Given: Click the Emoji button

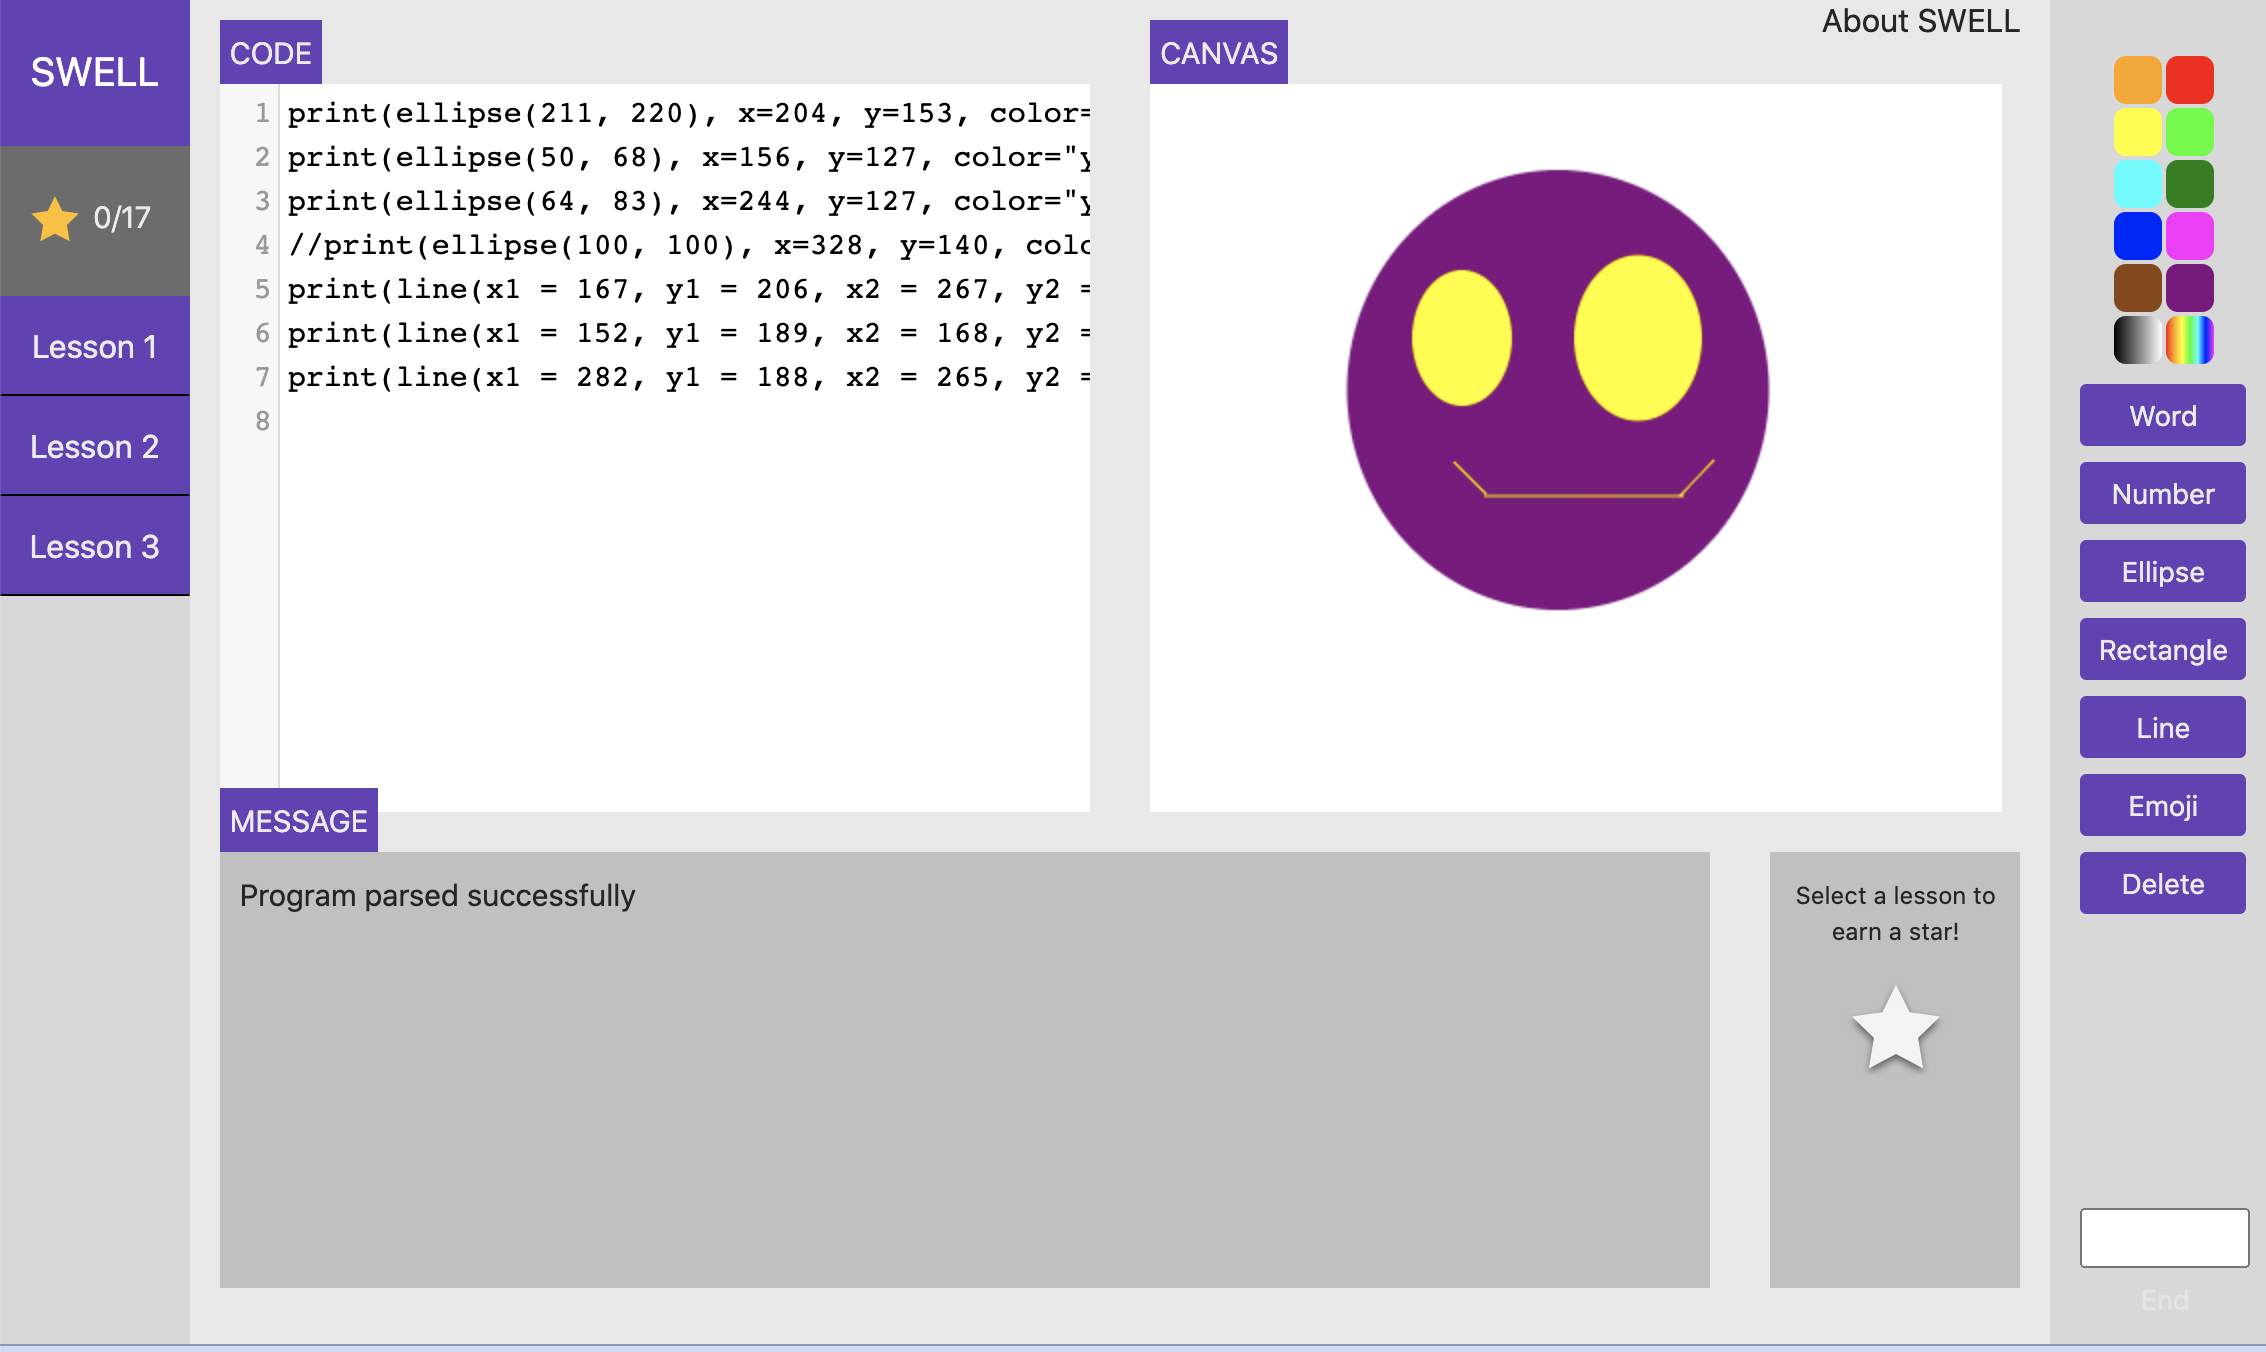Looking at the screenshot, I should tap(2162, 806).
